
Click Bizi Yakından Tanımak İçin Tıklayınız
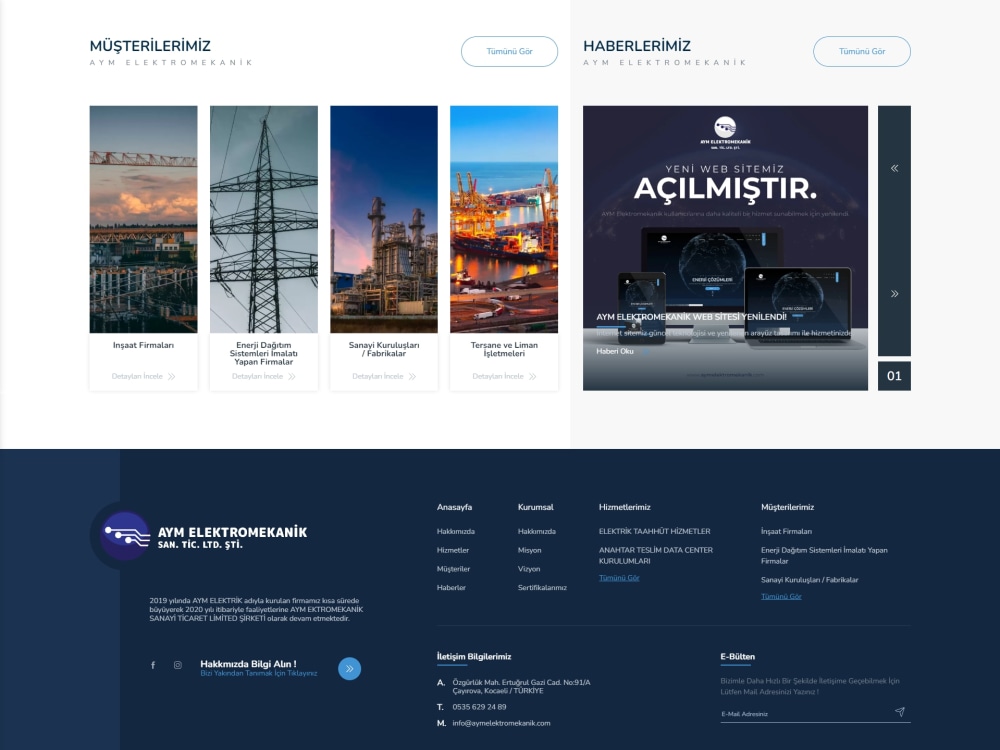click(258, 673)
